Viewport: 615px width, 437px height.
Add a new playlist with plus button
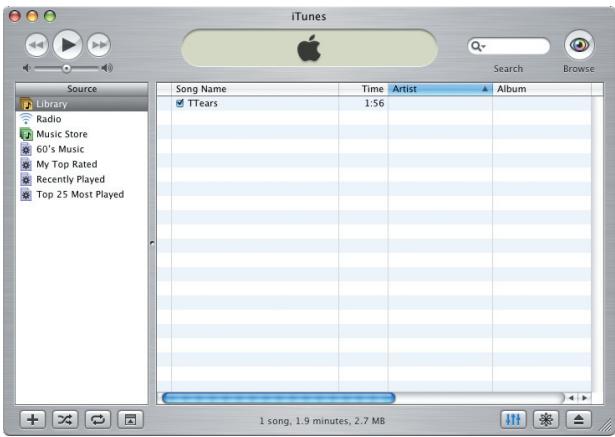tap(35, 417)
